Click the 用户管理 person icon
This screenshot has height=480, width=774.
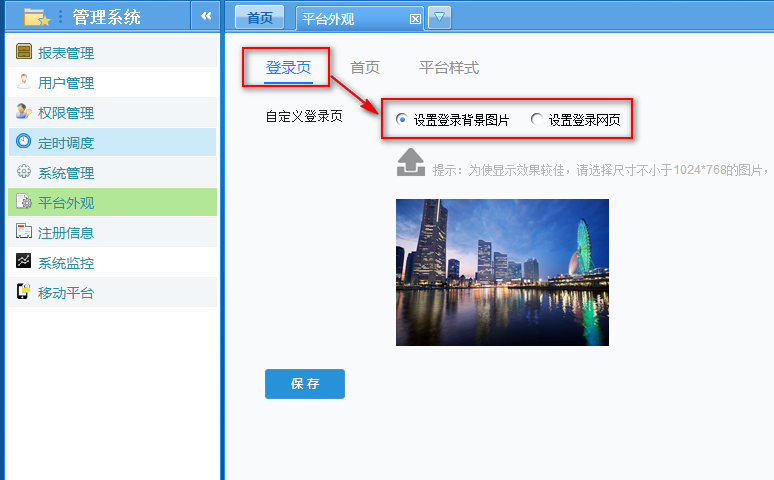(24, 81)
